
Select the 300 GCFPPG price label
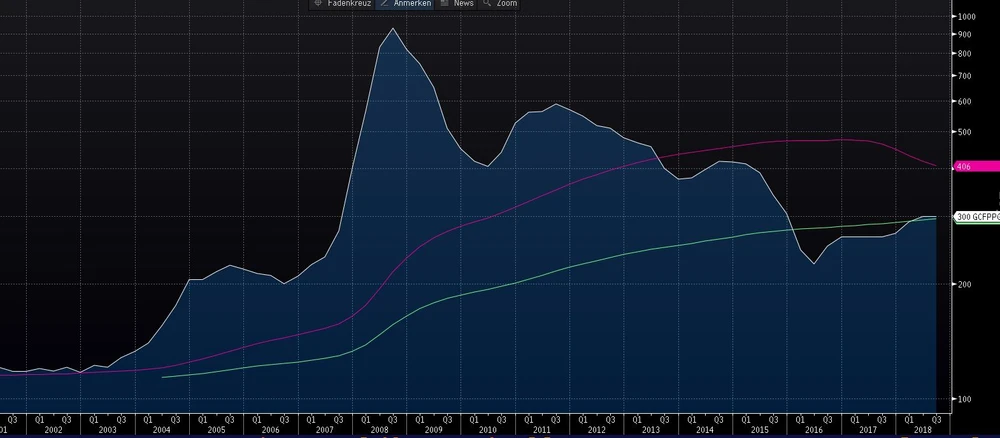pyautogui.click(x=977, y=217)
